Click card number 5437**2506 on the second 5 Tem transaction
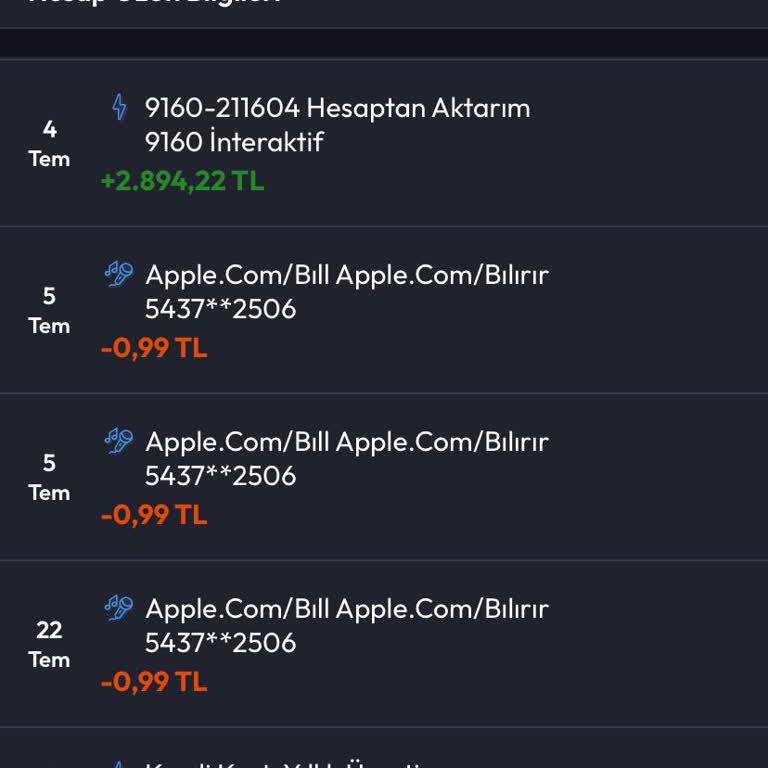Screen dimensions: 768x768 pos(220,475)
